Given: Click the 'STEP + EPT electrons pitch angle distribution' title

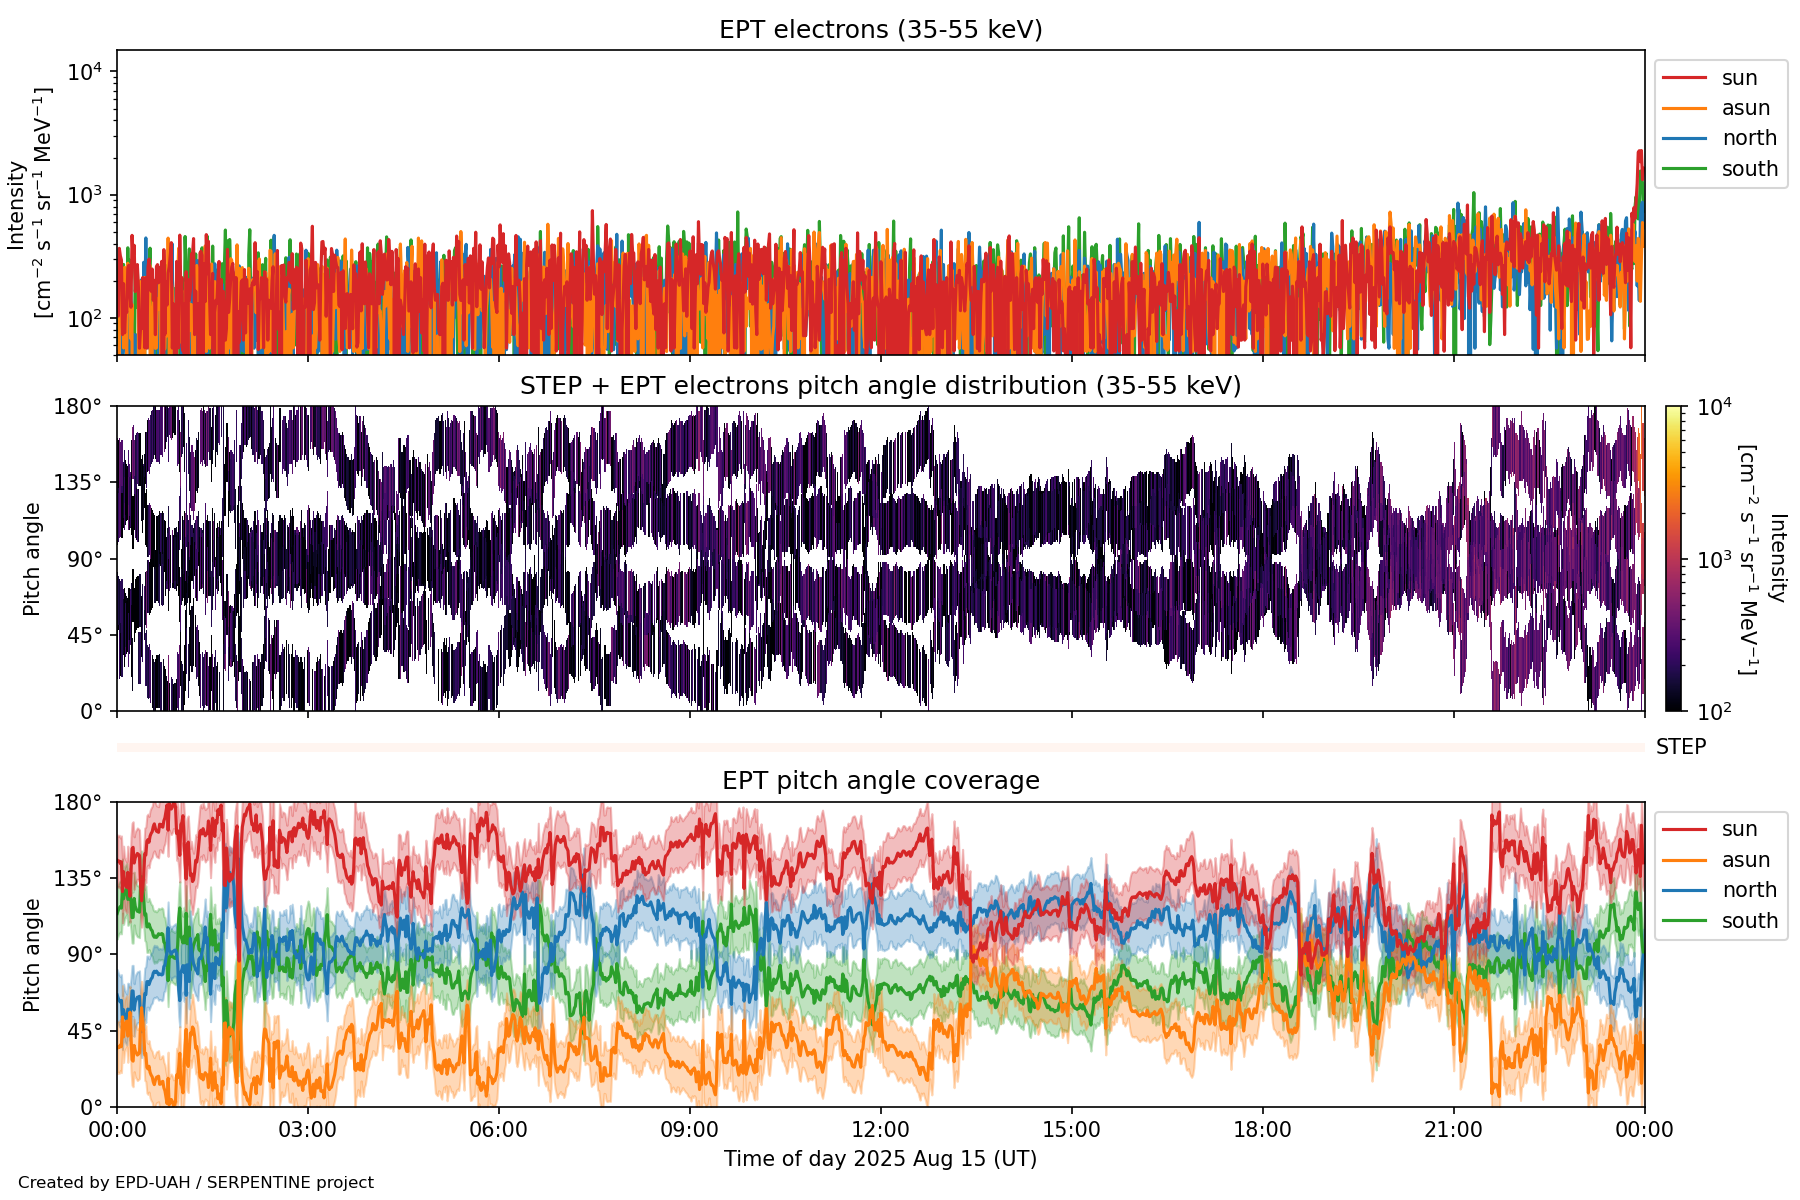Looking at the screenshot, I should point(880,386).
